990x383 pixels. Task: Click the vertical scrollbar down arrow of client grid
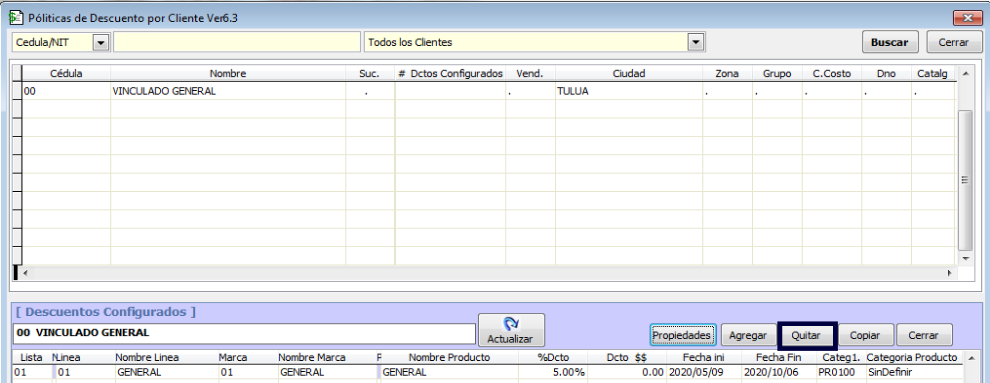click(964, 259)
